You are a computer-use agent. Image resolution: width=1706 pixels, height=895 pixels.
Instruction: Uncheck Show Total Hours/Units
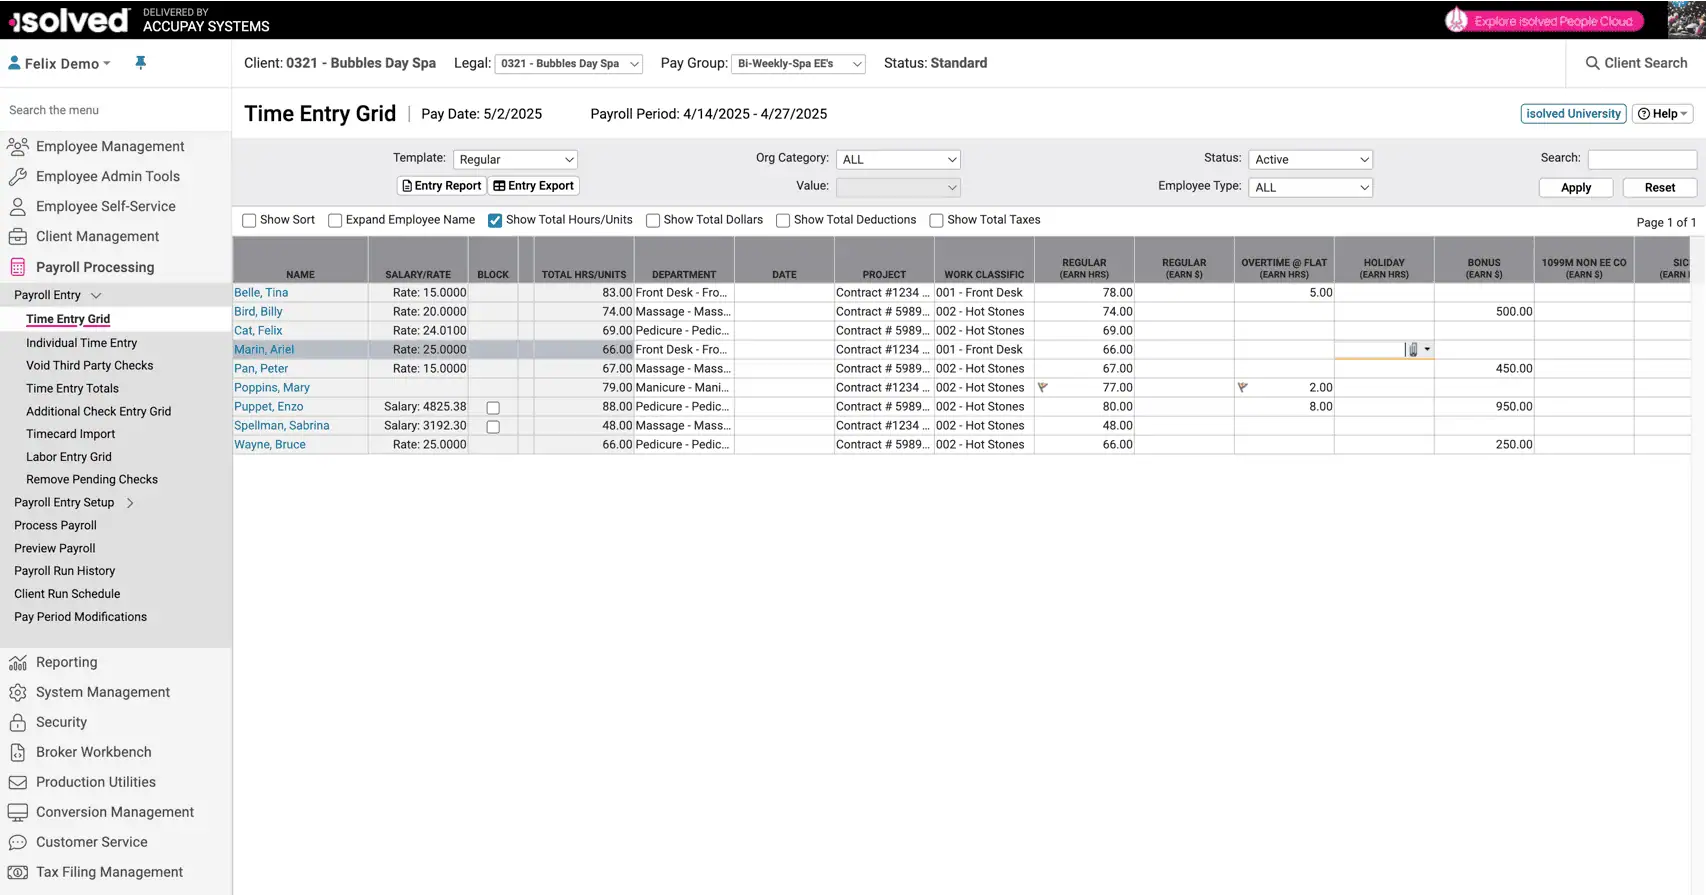[495, 221]
